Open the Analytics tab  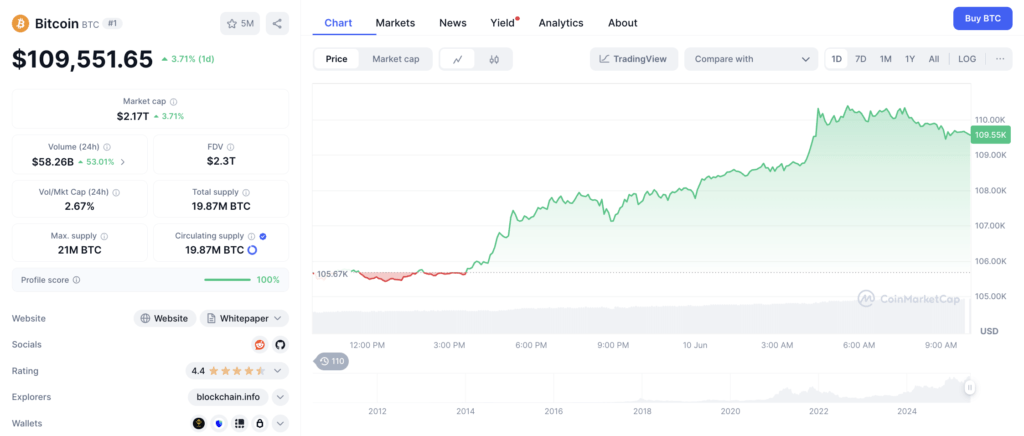click(x=561, y=23)
